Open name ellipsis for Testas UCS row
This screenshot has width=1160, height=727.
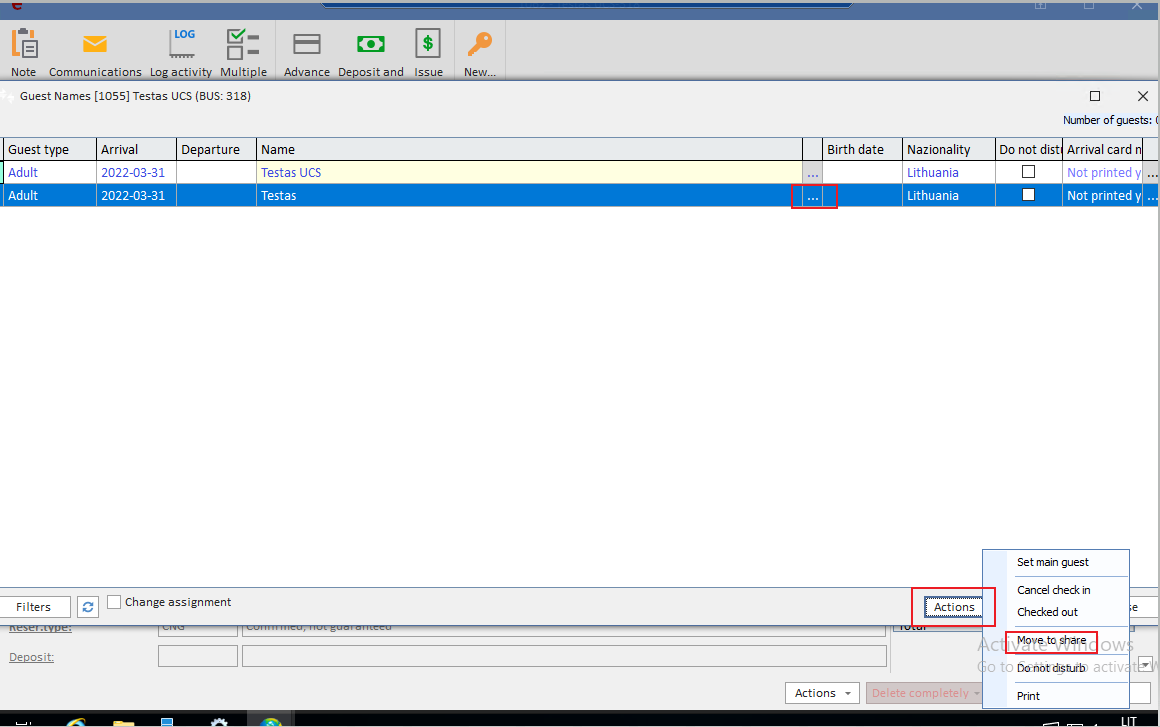[x=813, y=173]
